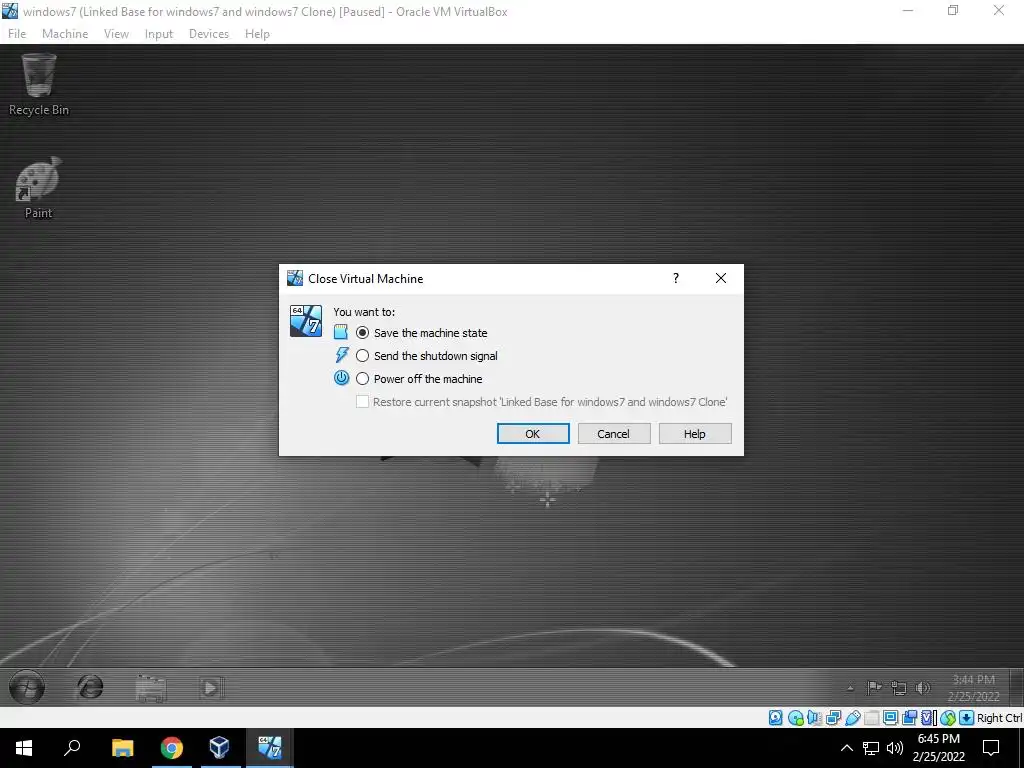Select 'Save the machine state' radio button
The width and height of the screenshot is (1024, 768).
tap(362, 333)
